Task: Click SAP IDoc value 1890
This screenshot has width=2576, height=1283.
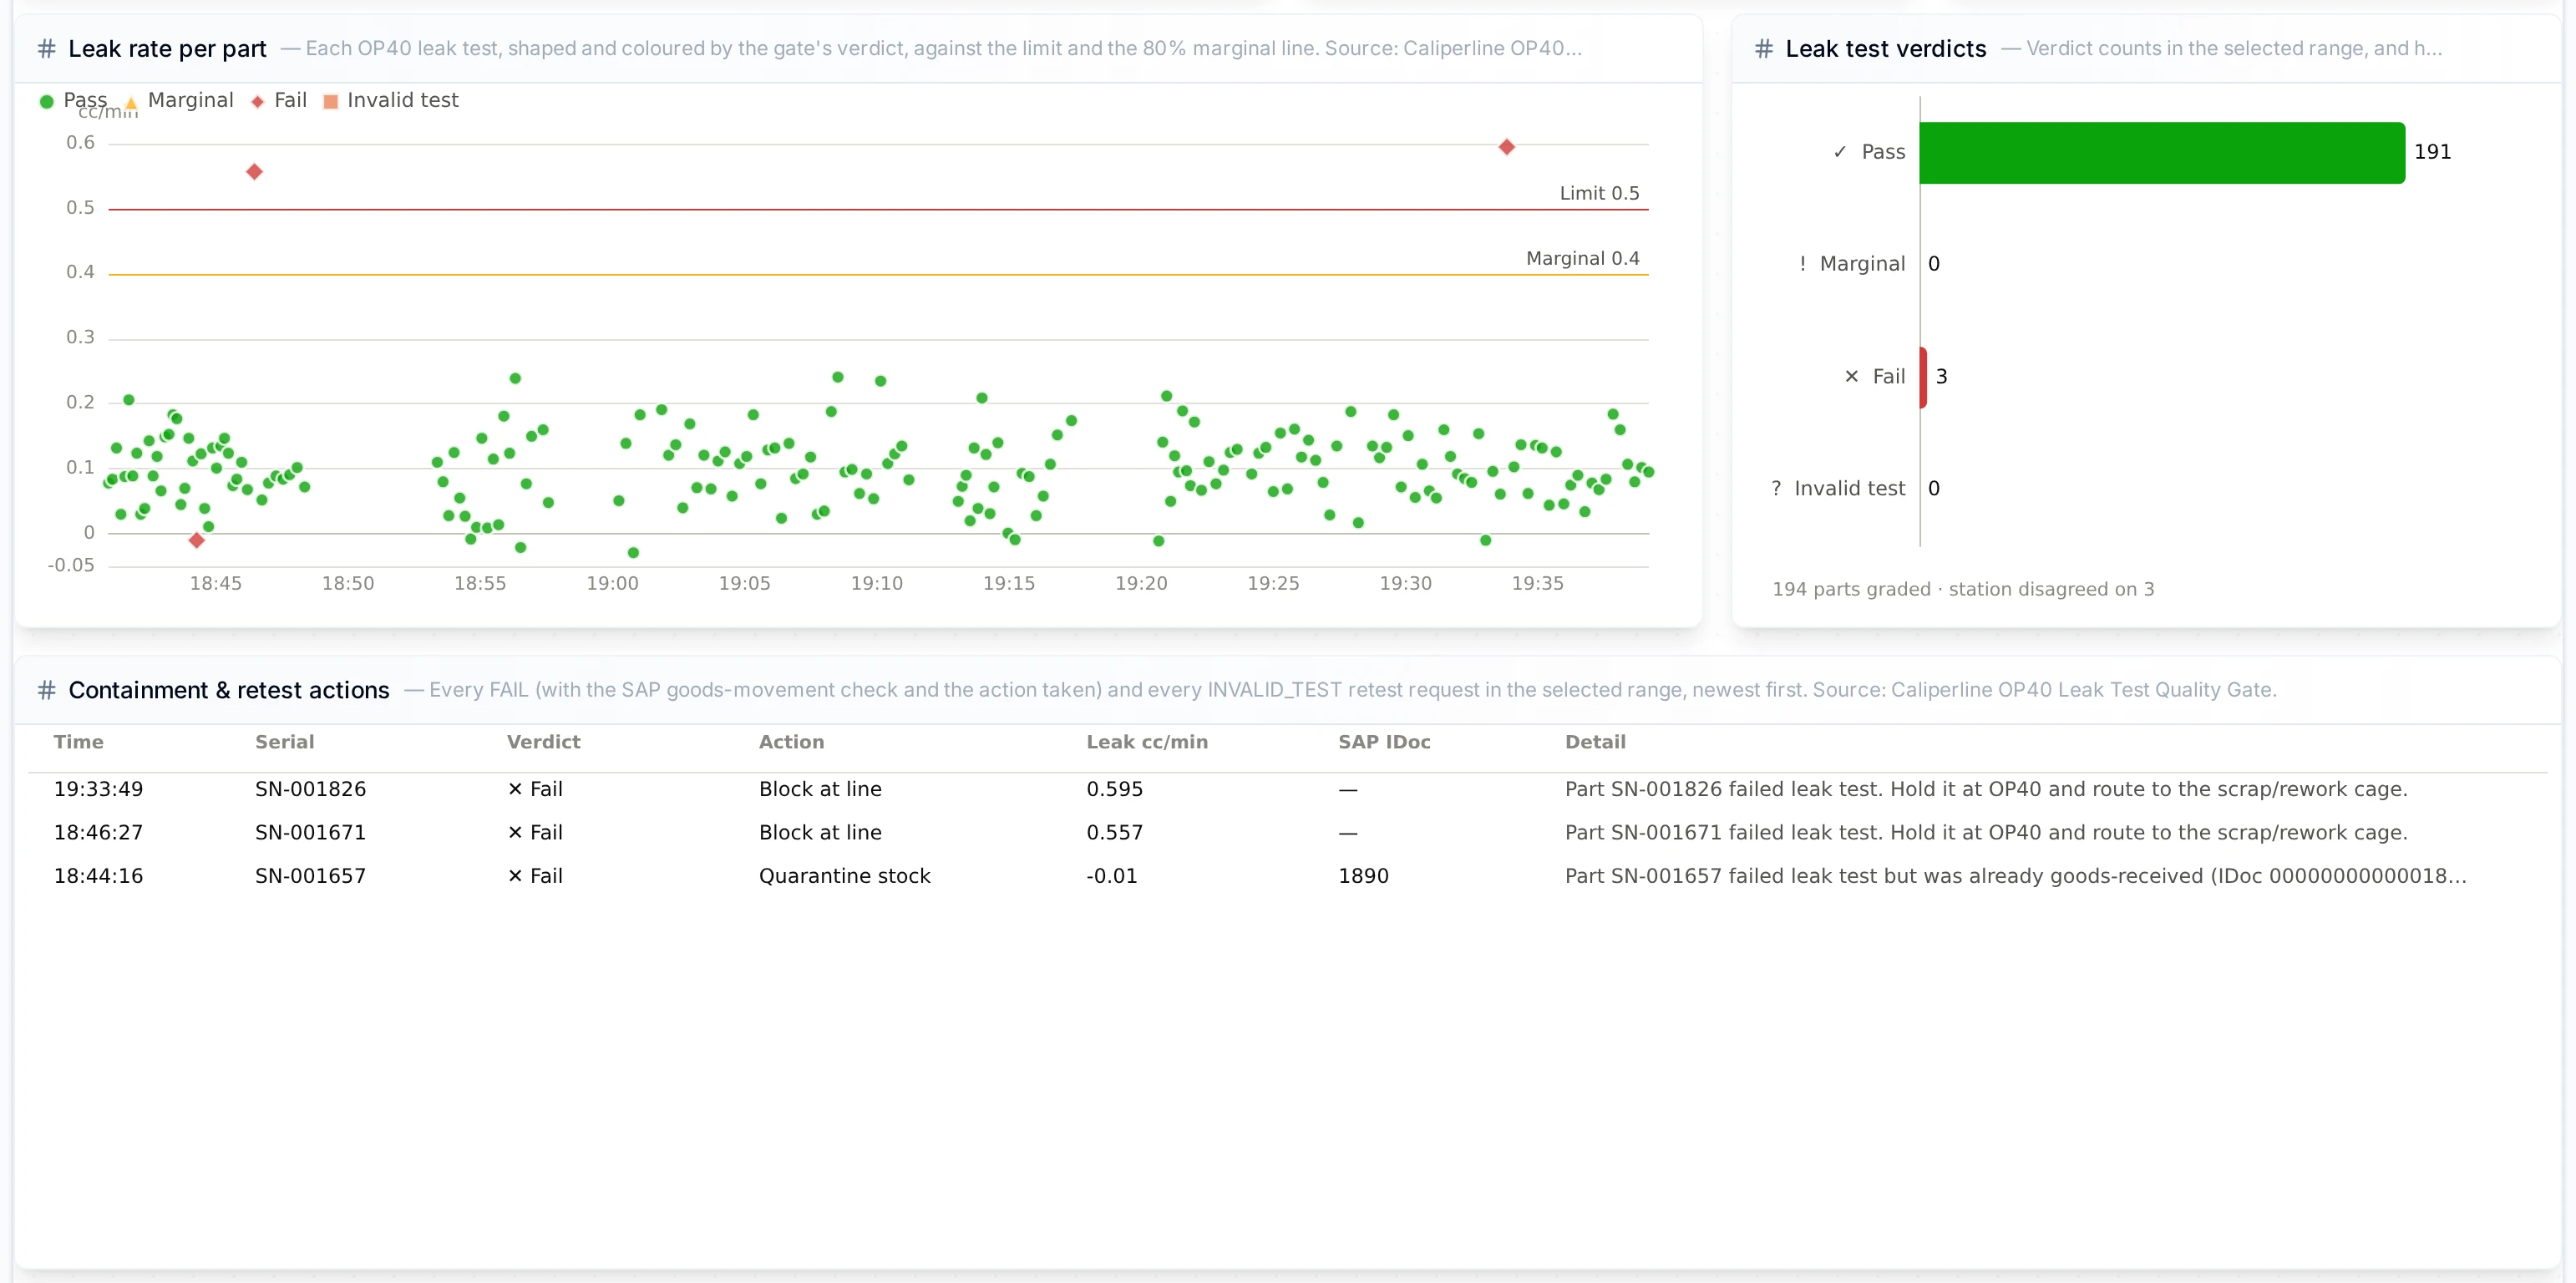Action: coord(1363,876)
